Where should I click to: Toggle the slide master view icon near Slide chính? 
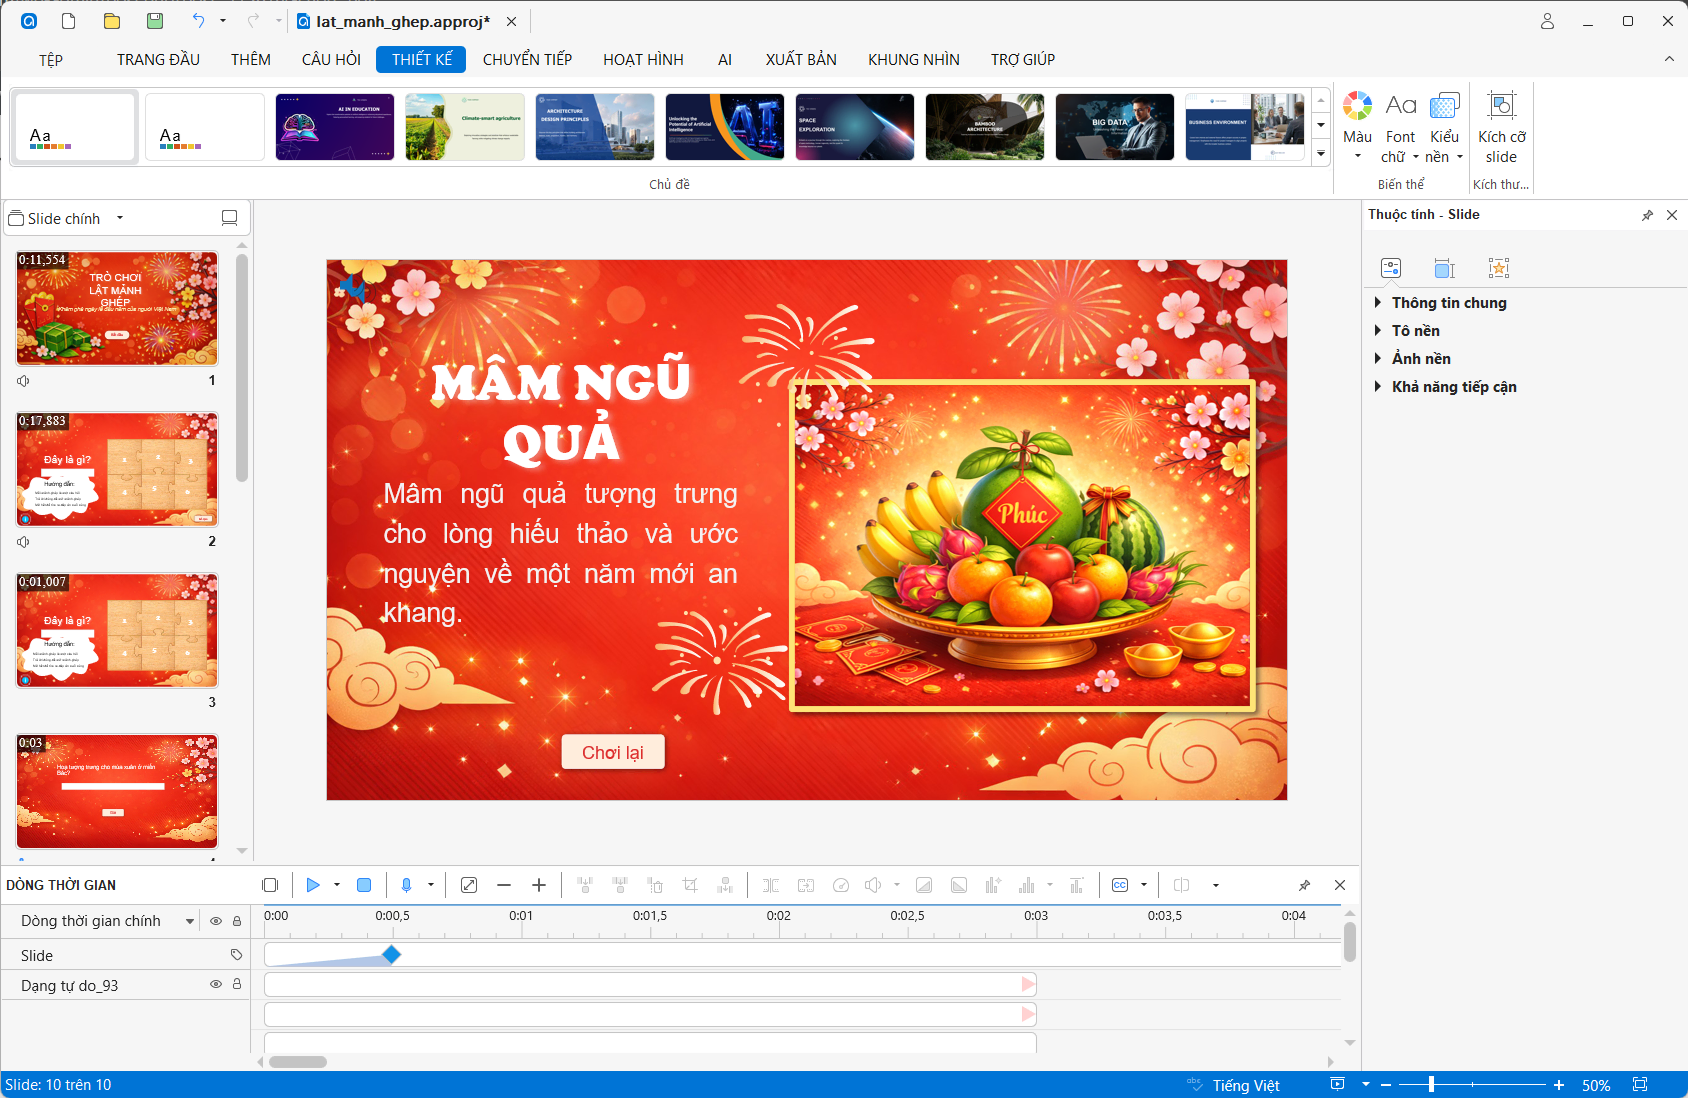(229, 218)
